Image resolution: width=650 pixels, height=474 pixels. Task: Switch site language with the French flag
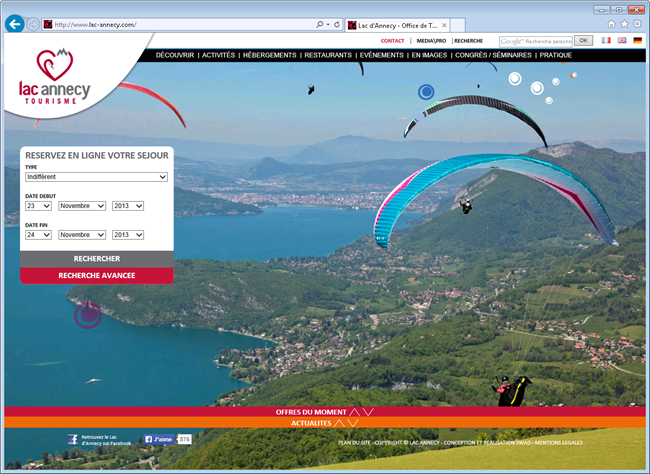(x=605, y=40)
